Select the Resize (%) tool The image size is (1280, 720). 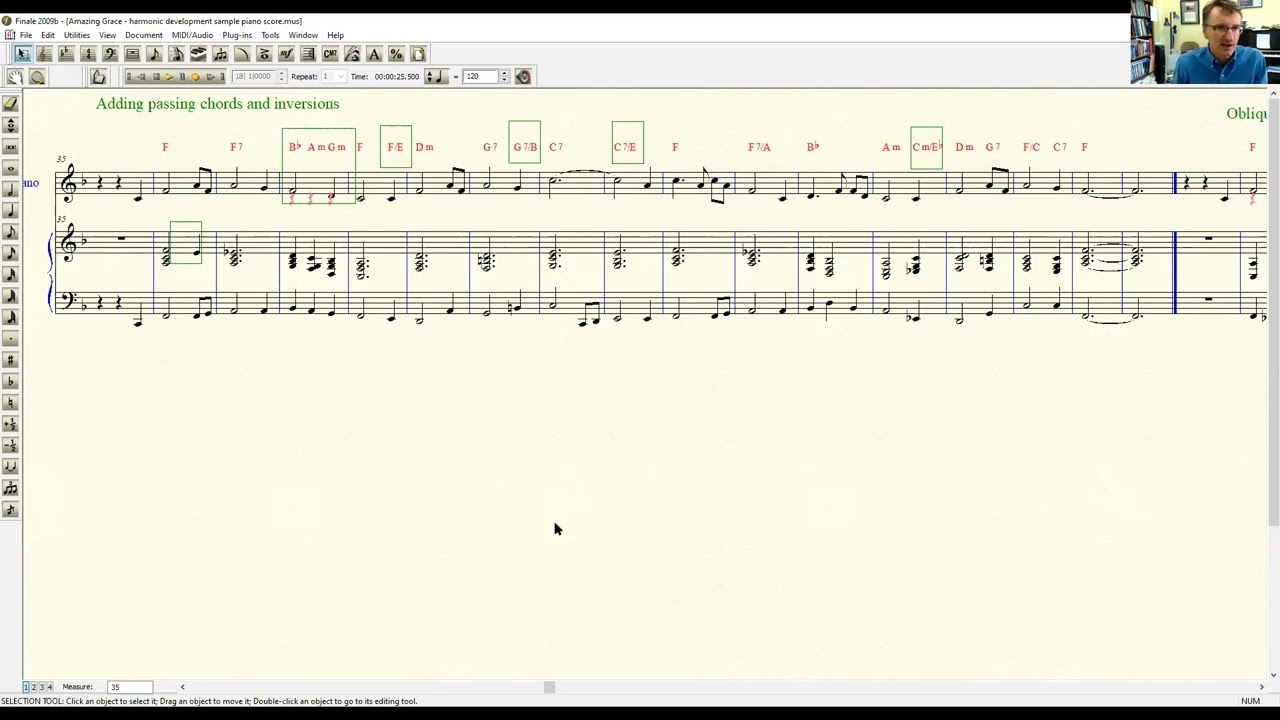coord(396,54)
